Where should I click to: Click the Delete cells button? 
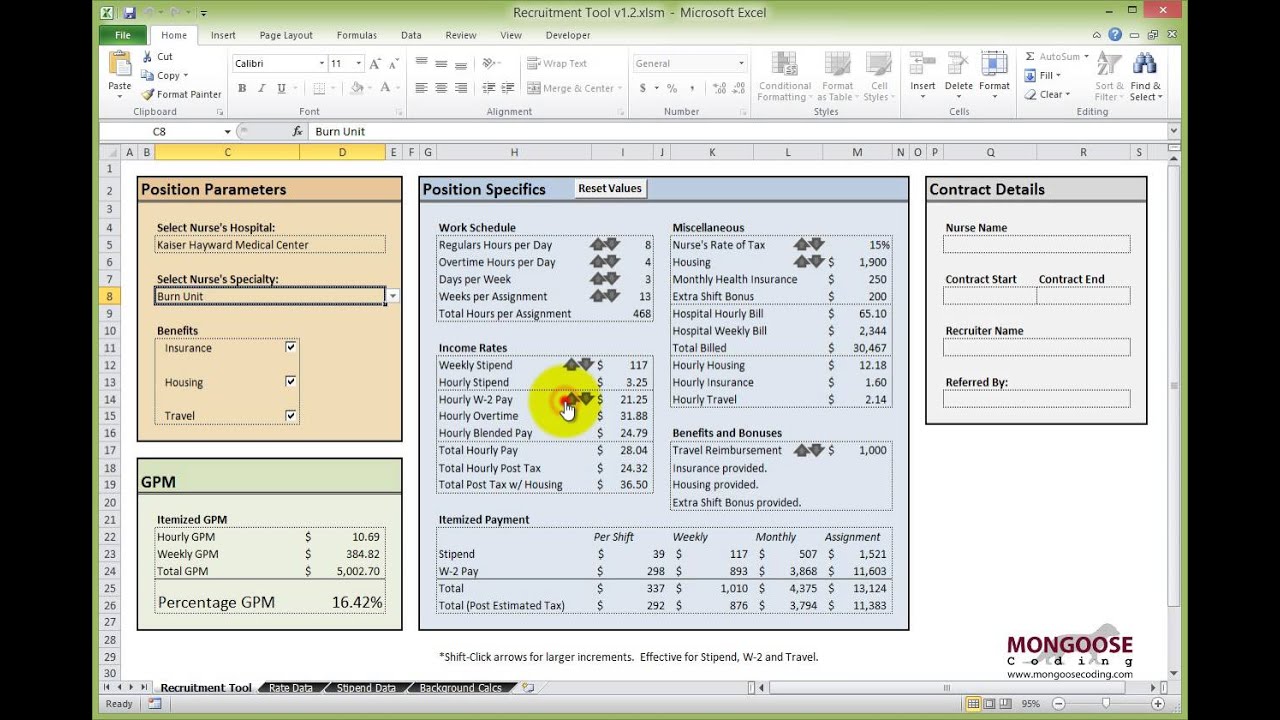958,75
